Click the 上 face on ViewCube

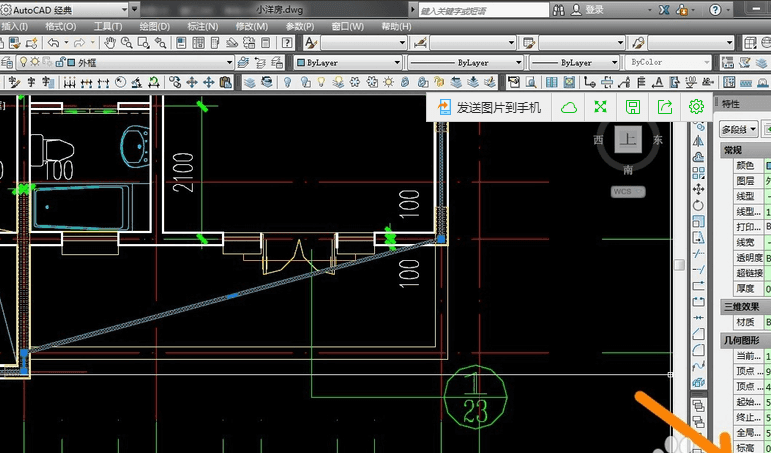pos(628,140)
